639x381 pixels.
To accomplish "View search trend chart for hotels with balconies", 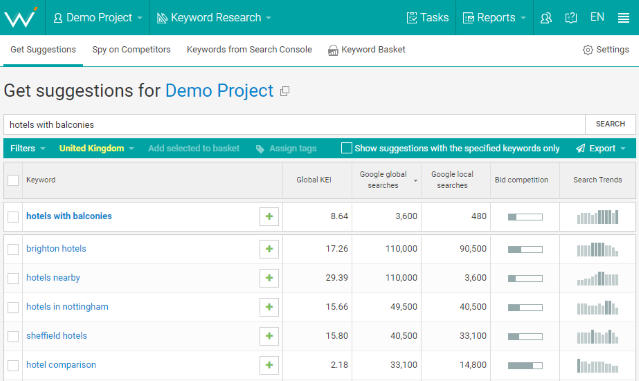I will (x=597, y=217).
